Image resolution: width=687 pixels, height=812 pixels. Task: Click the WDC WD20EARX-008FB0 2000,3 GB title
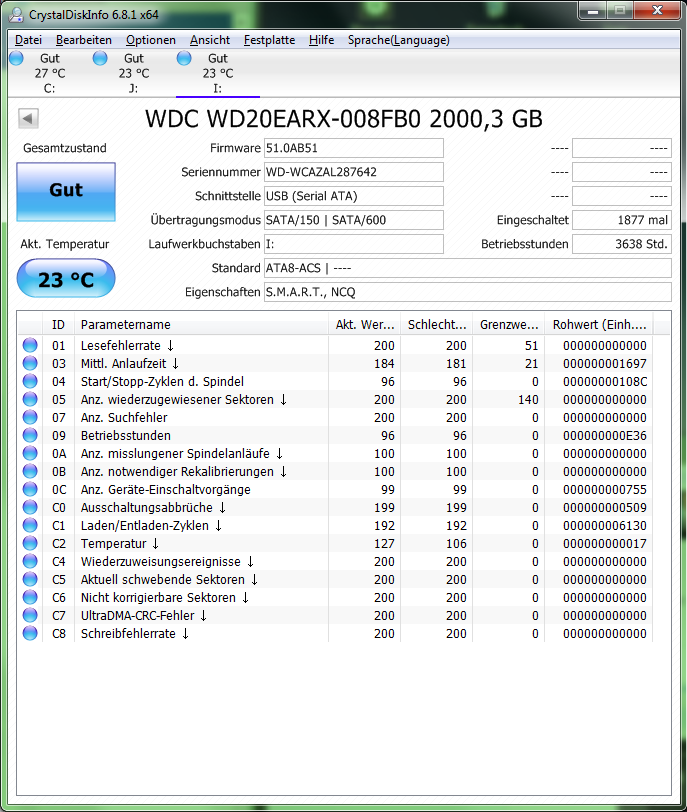click(x=344, y=119)
